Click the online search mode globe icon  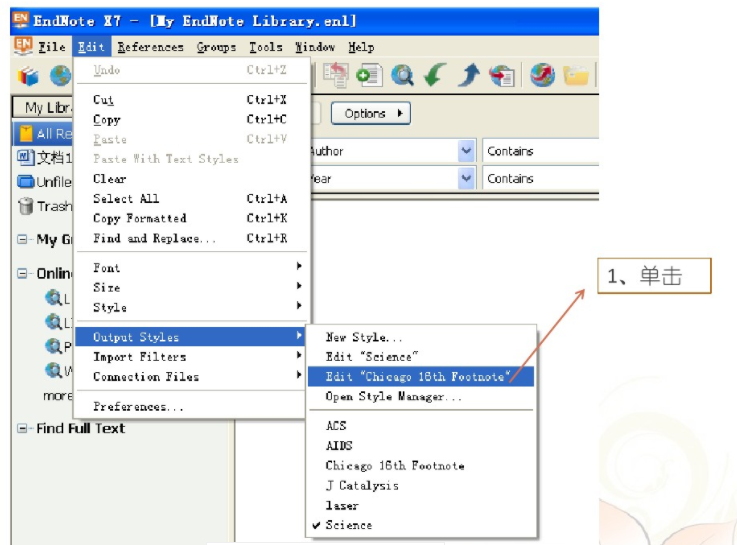pyautogui.click(x=61, y=75)
